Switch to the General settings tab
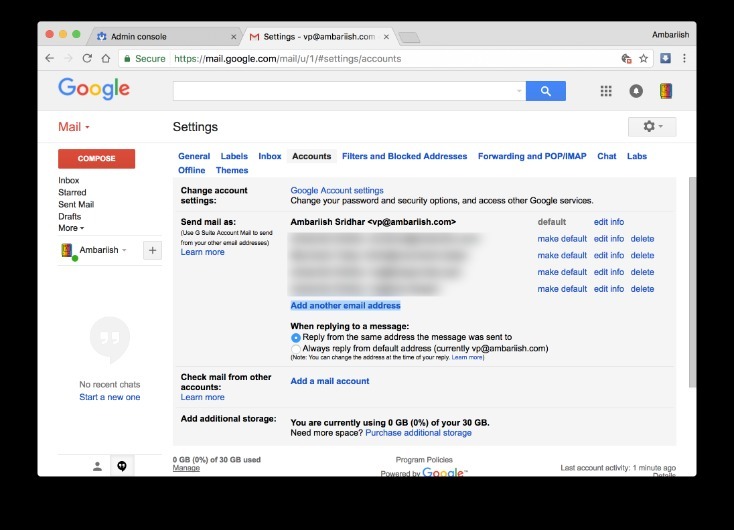734x530 pixels. 194,156
